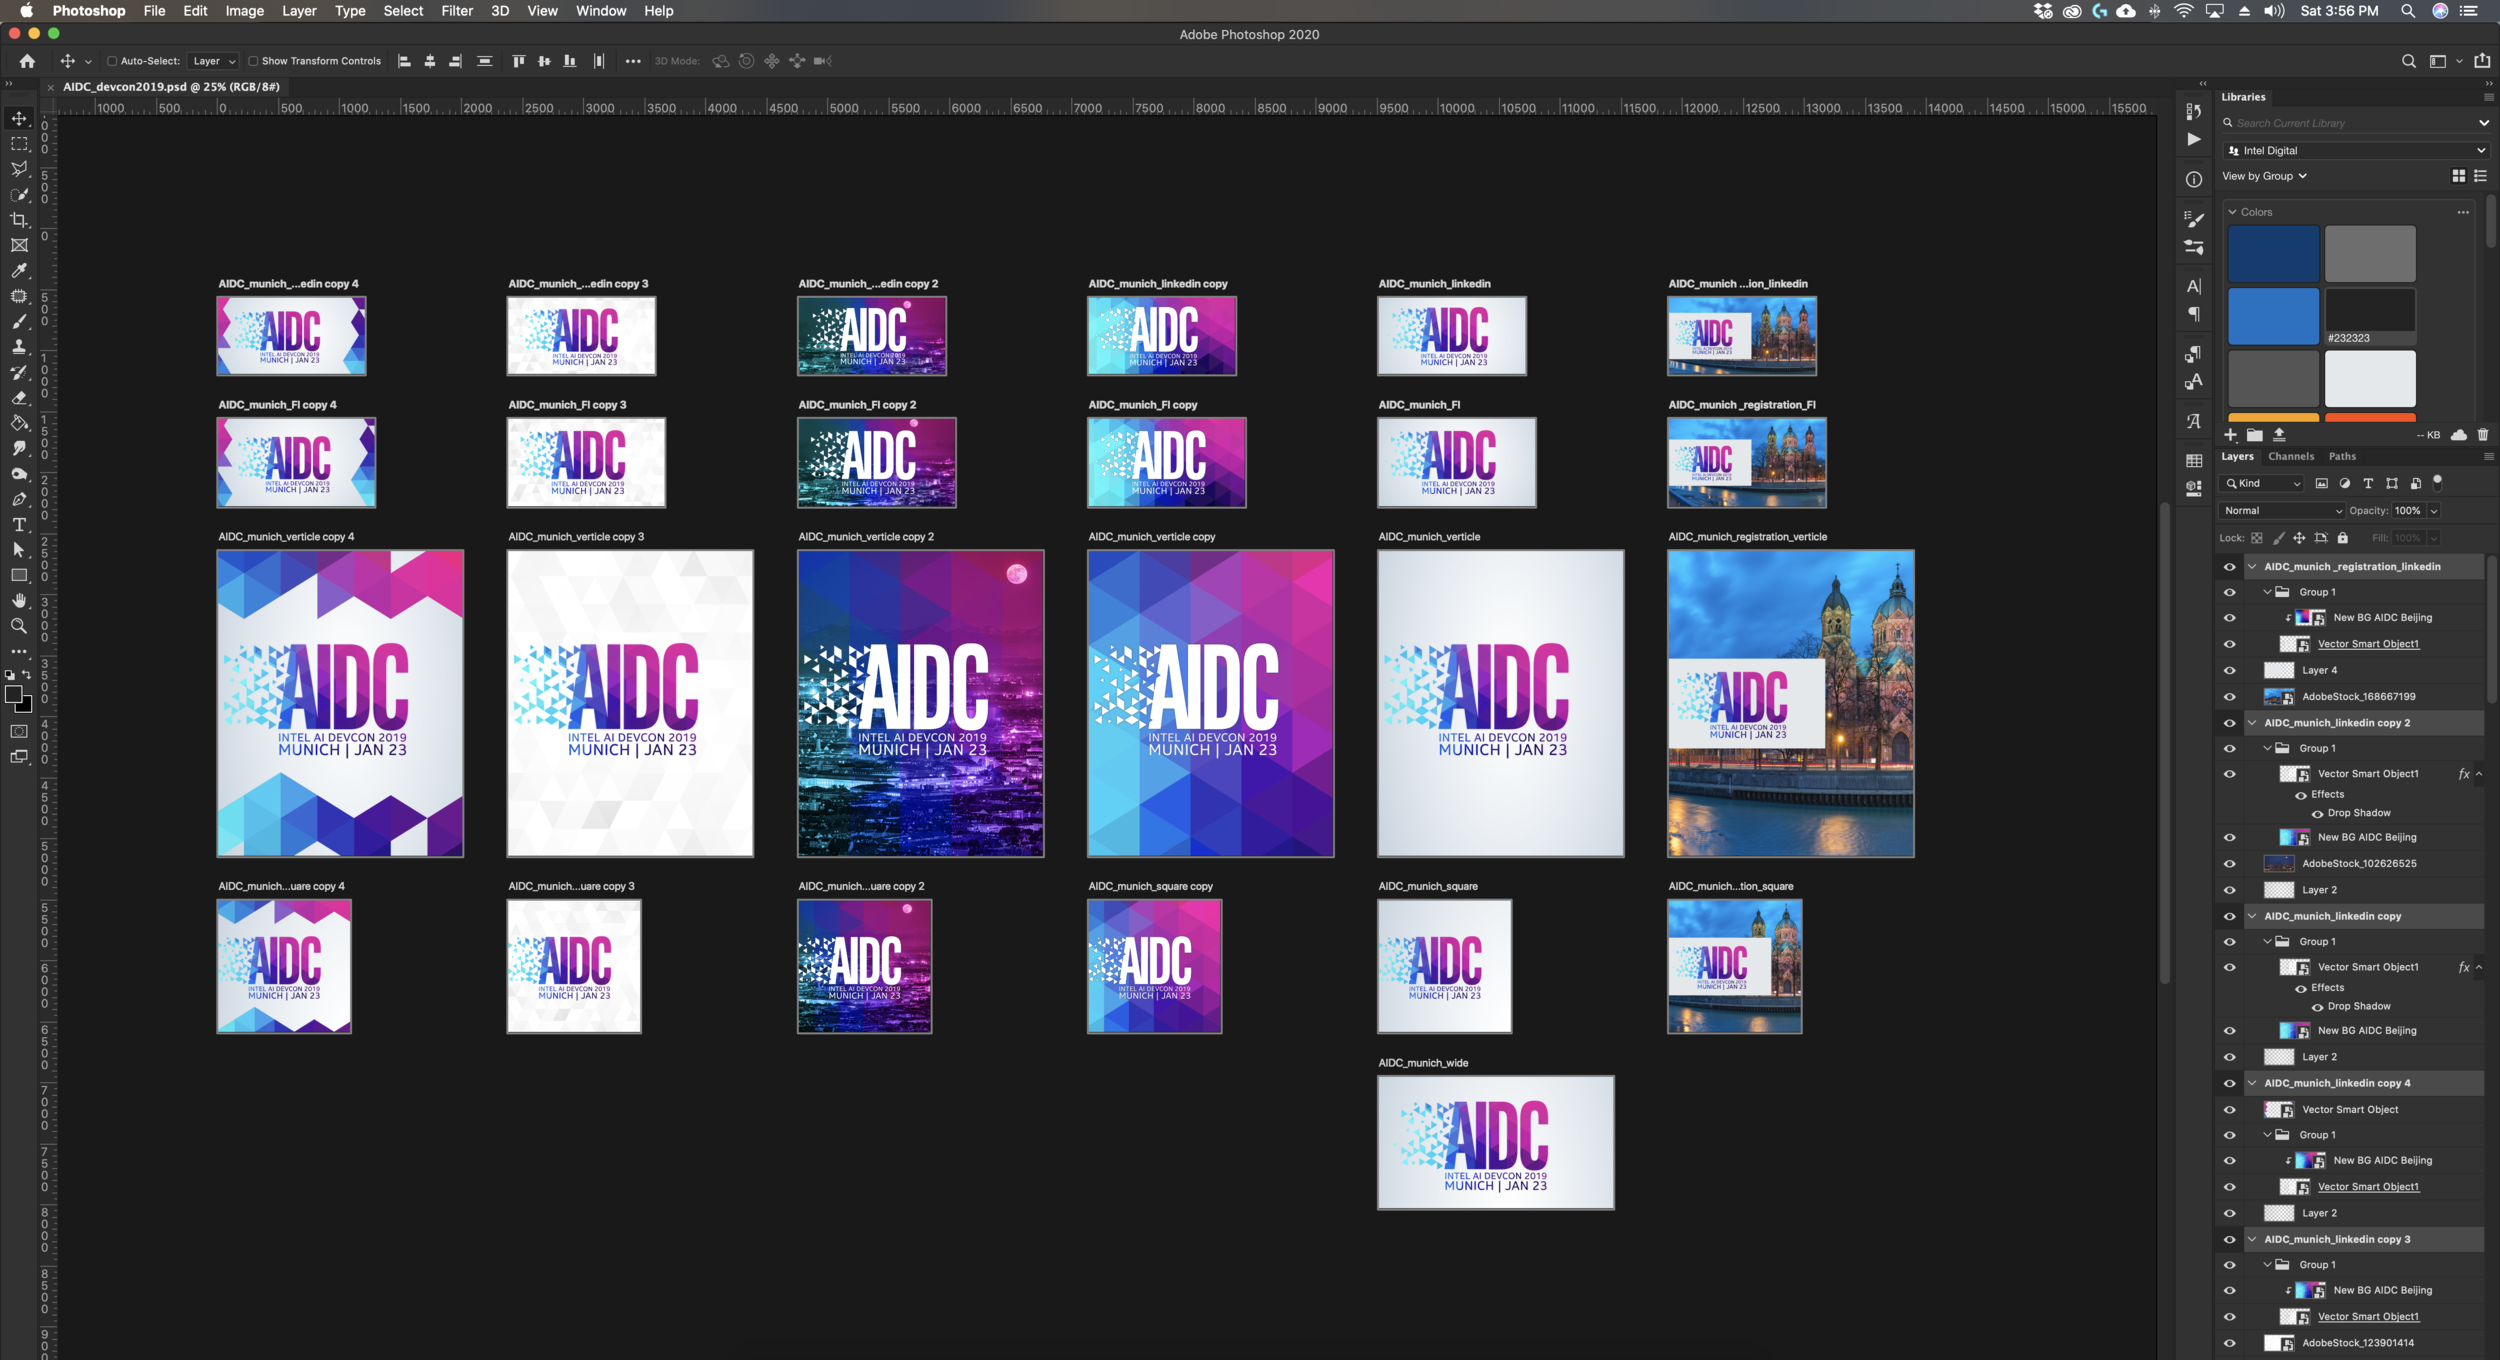Hide the AIDC_munich_linkedin copy 4 artboard

tap(2229, 1084)
